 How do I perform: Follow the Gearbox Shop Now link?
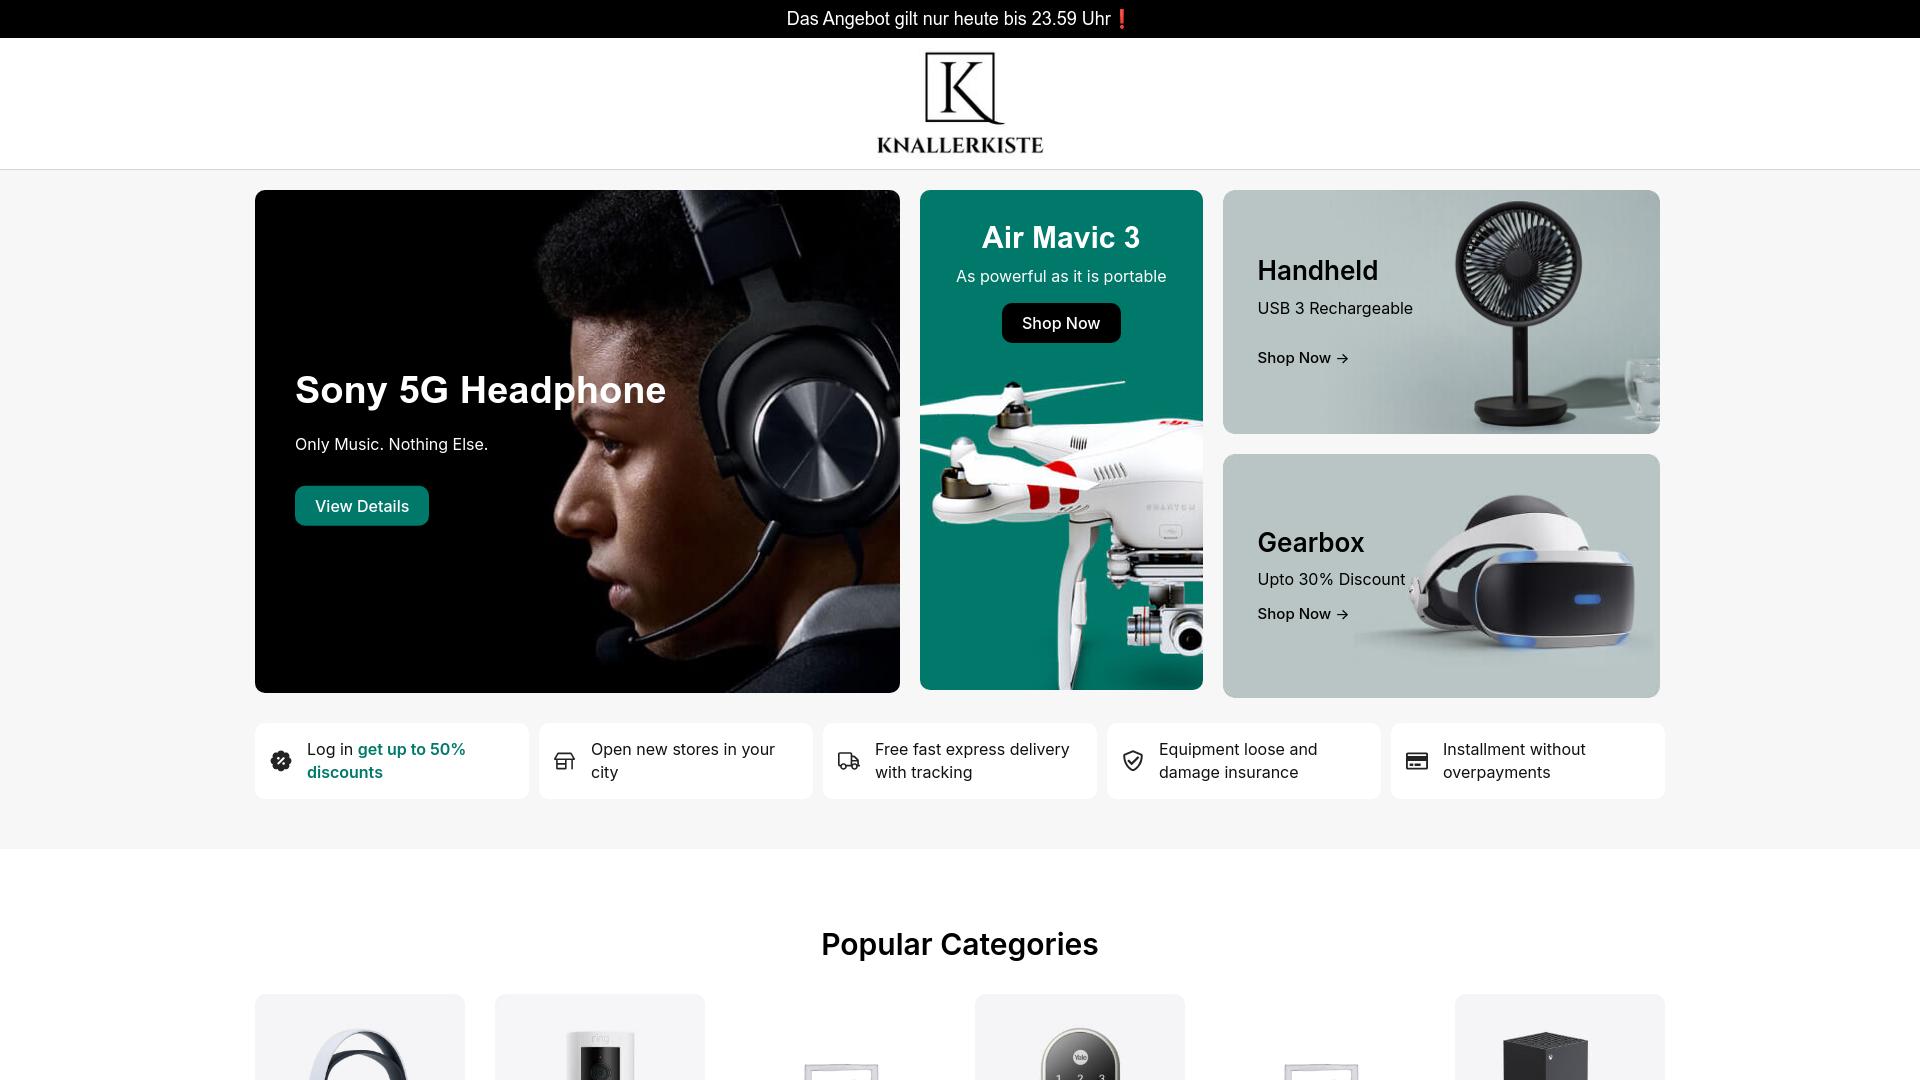point(1303,614)
